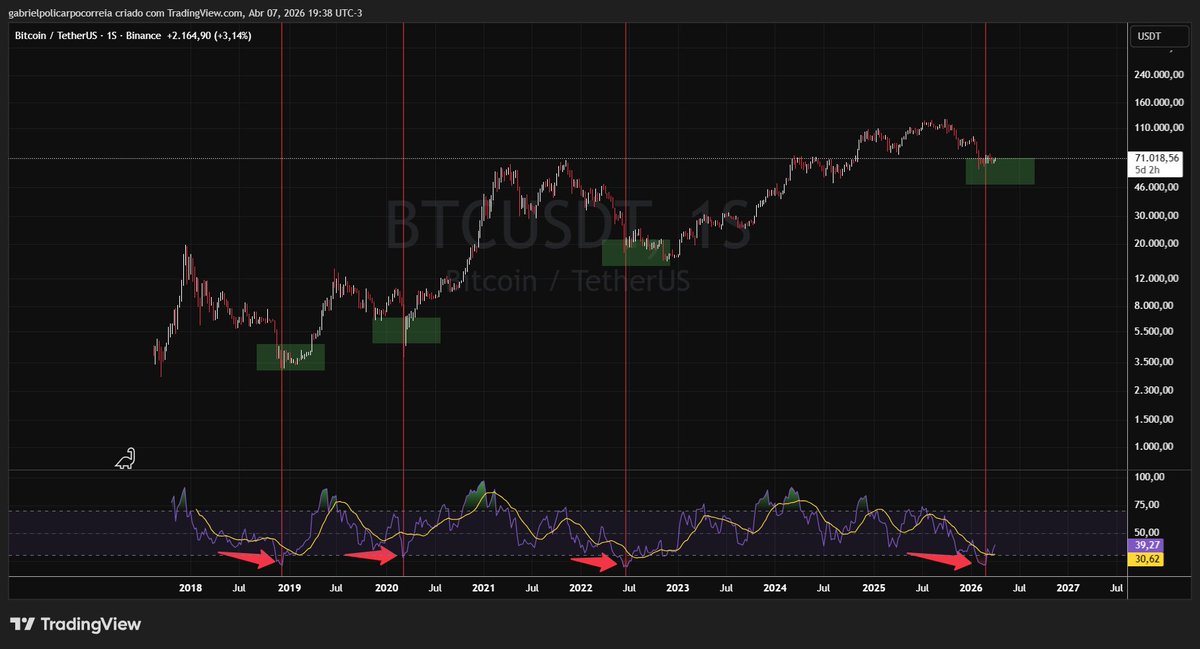Click the RSI 50,00 scale label
Viewport: 1200px width, 649px height.
coord(1147,533)
